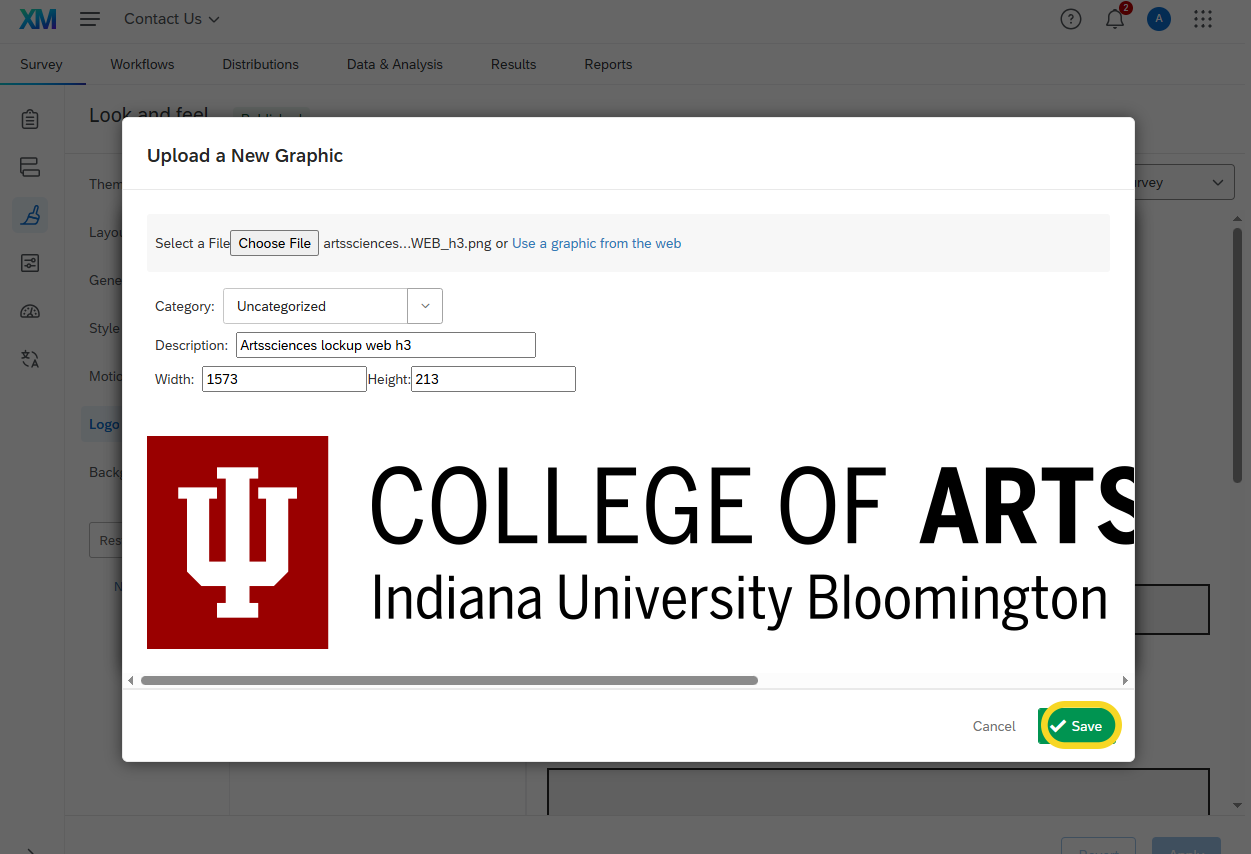1251x854 pixels.
Task: Click the translations icon in sidebar
Action: point(30,359)
